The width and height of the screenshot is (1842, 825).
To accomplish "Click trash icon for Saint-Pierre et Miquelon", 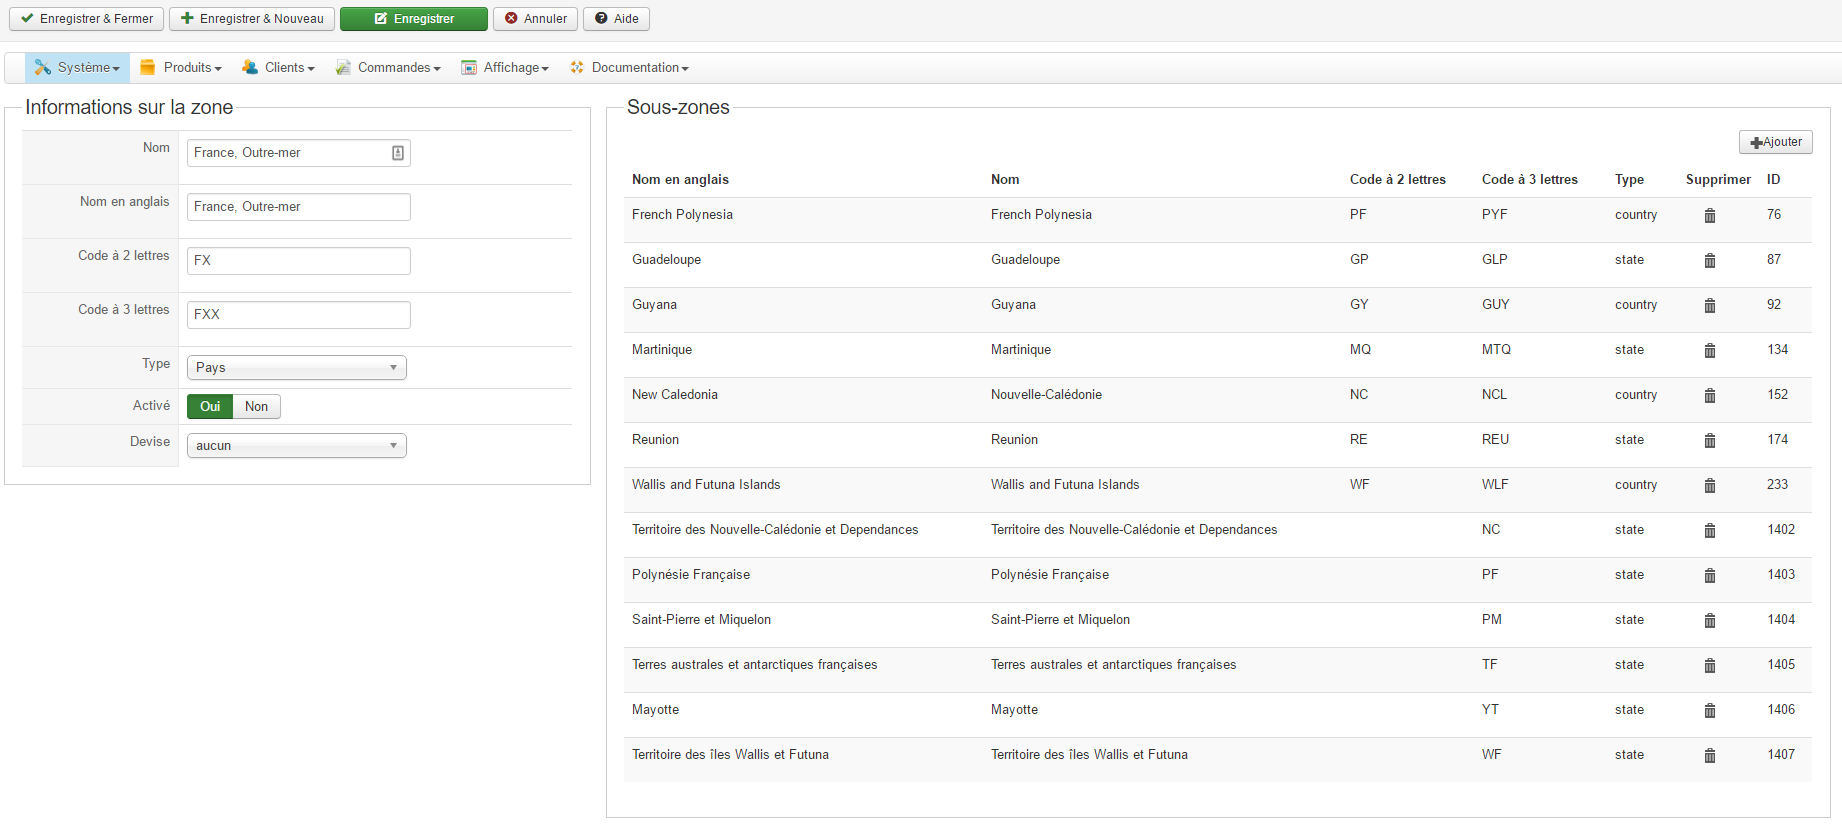I will (x=1710, y=621).
